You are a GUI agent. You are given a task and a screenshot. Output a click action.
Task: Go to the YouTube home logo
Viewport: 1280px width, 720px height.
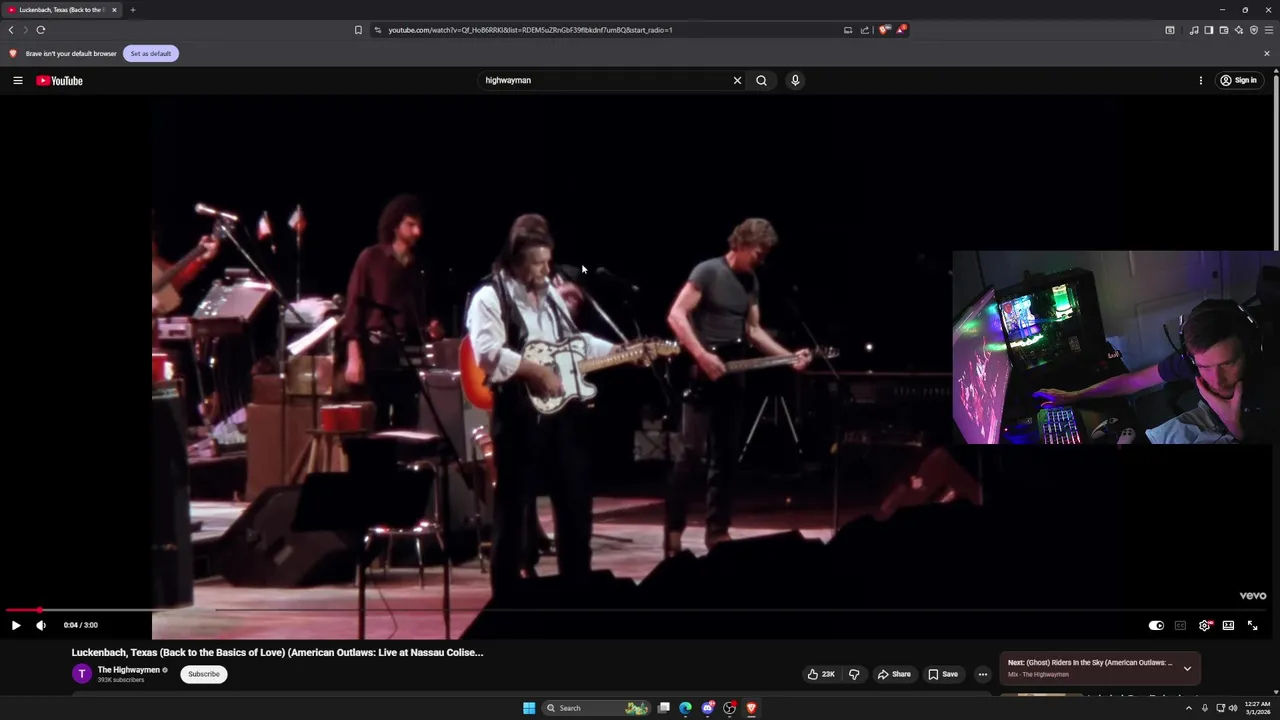60,81
